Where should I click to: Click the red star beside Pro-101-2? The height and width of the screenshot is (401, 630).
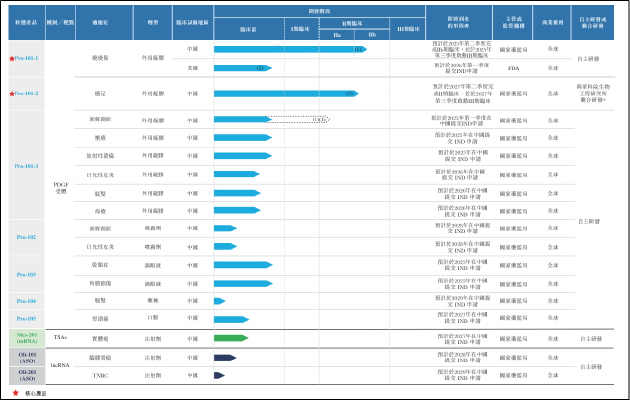[12, 94]
